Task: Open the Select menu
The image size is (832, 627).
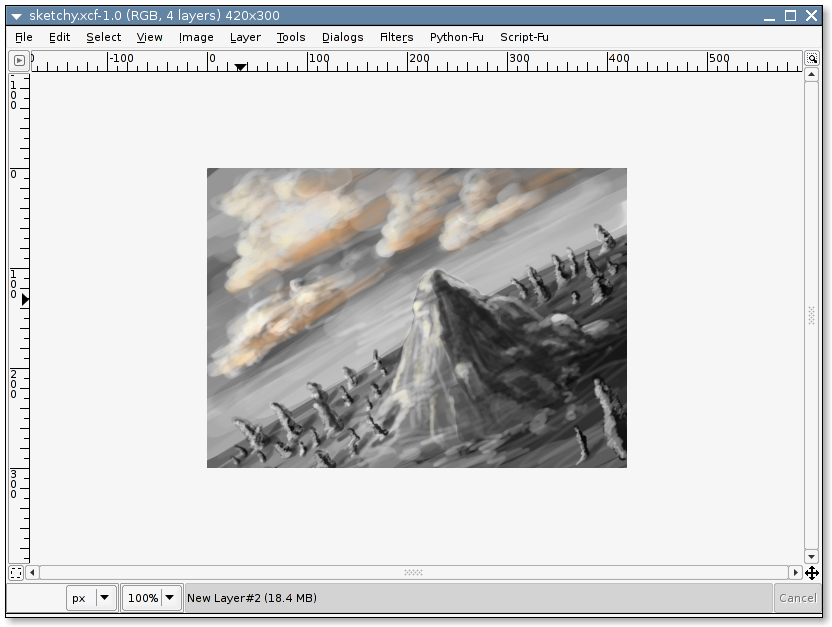Action: point(103,37)
